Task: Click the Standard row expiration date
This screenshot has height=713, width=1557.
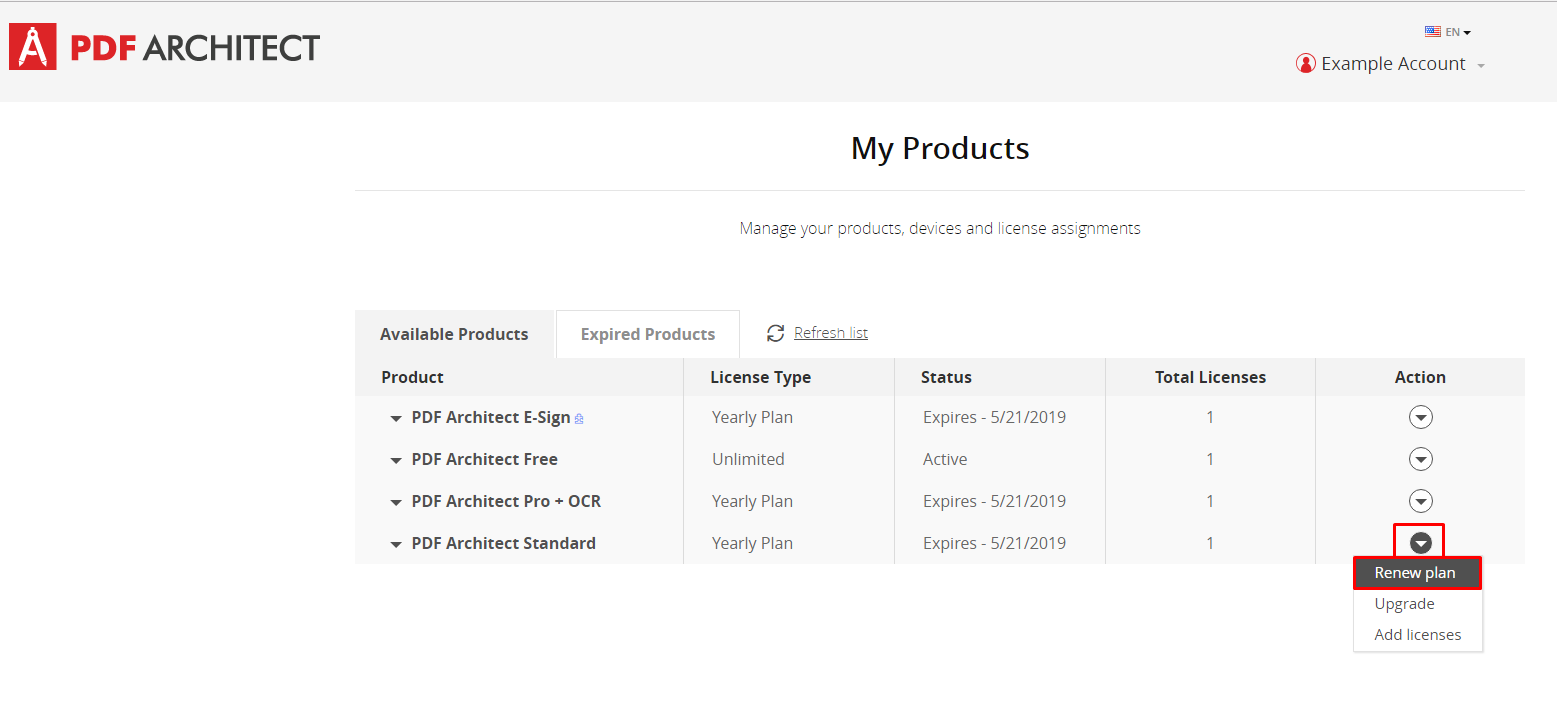Action: (x=994, y=543)
